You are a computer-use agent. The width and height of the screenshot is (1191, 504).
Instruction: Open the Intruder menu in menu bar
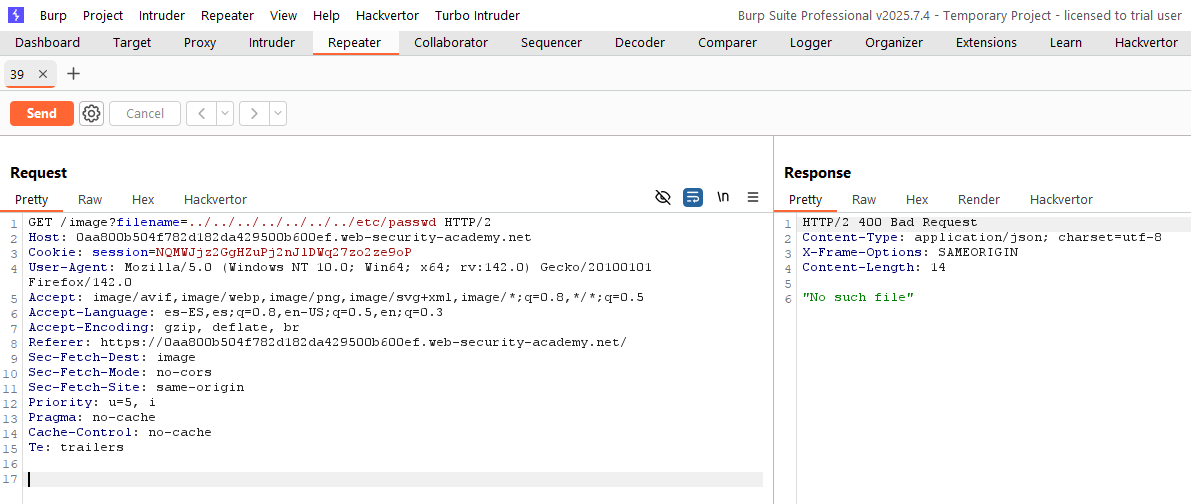click(162, 16)
